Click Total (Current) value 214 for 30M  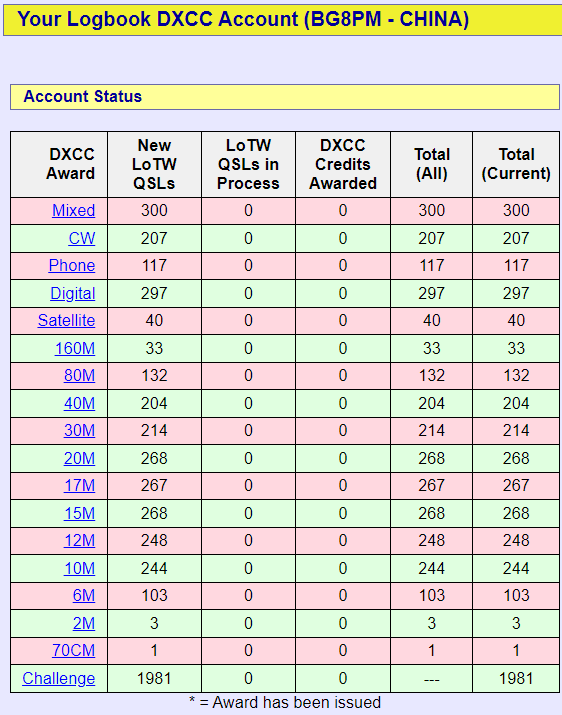point(516,431)
